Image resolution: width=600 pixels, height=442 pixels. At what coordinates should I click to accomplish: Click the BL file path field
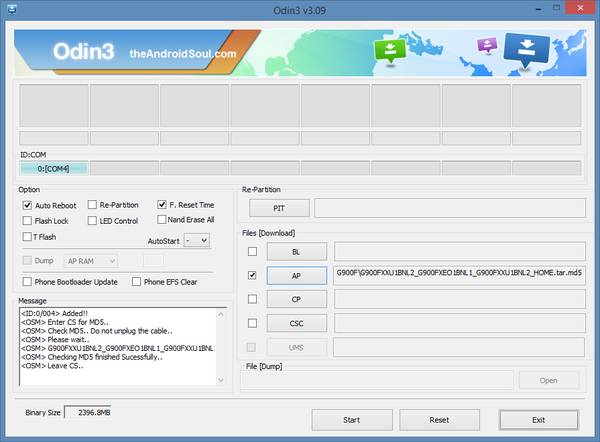pos(460,251)
